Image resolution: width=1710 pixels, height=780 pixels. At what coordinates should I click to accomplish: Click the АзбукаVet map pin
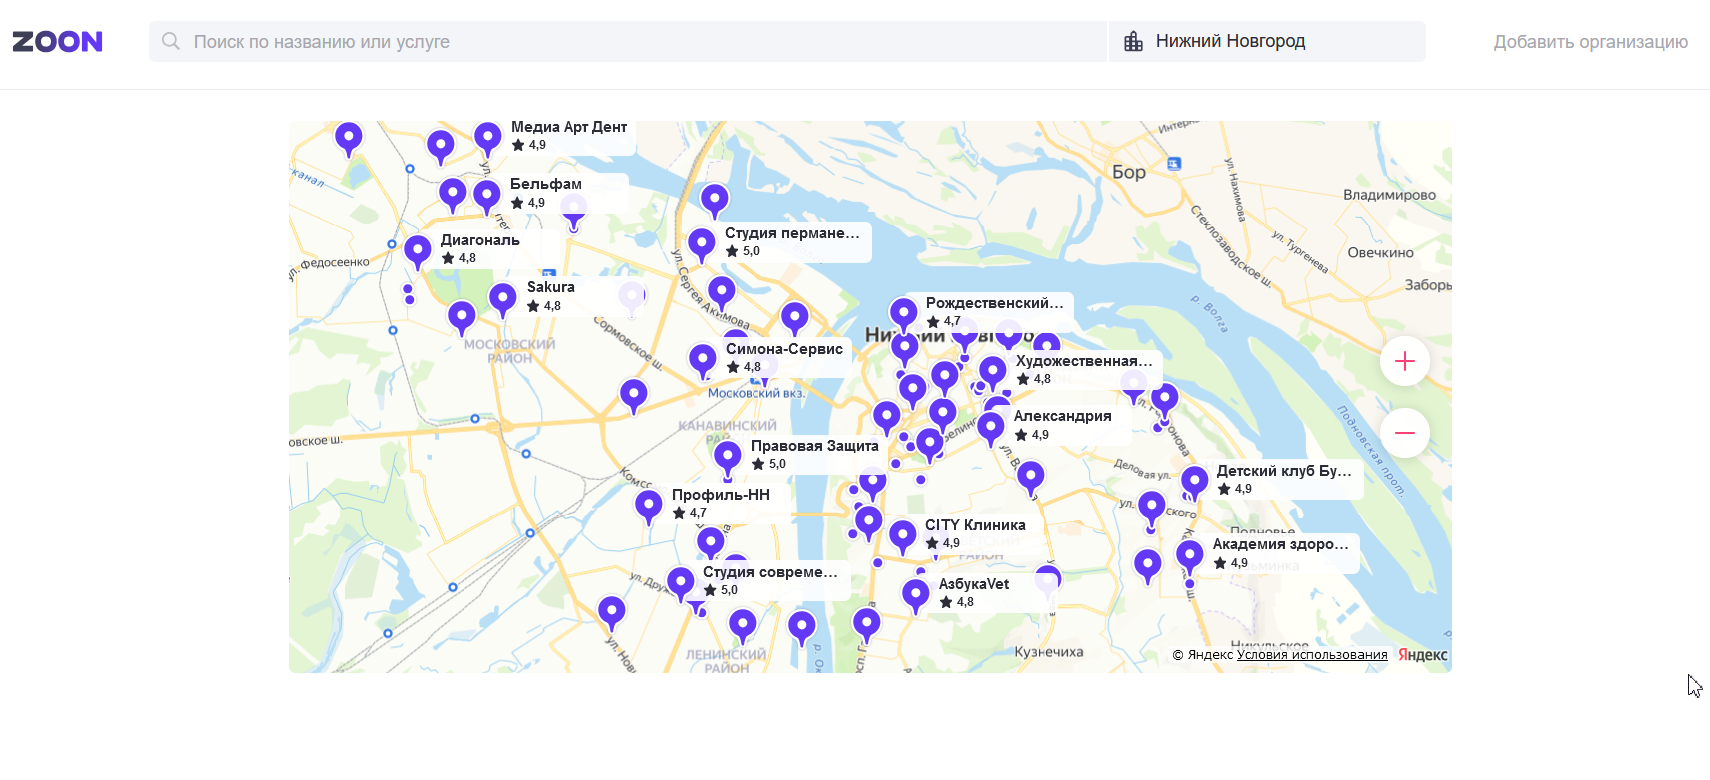click(916, 595)
